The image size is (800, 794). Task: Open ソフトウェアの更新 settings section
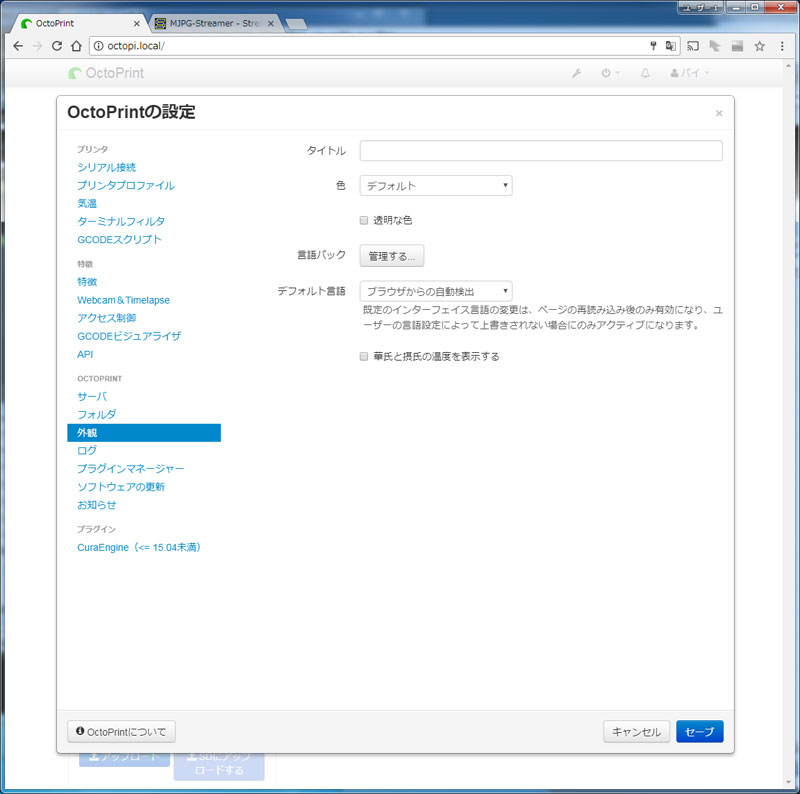121,487
